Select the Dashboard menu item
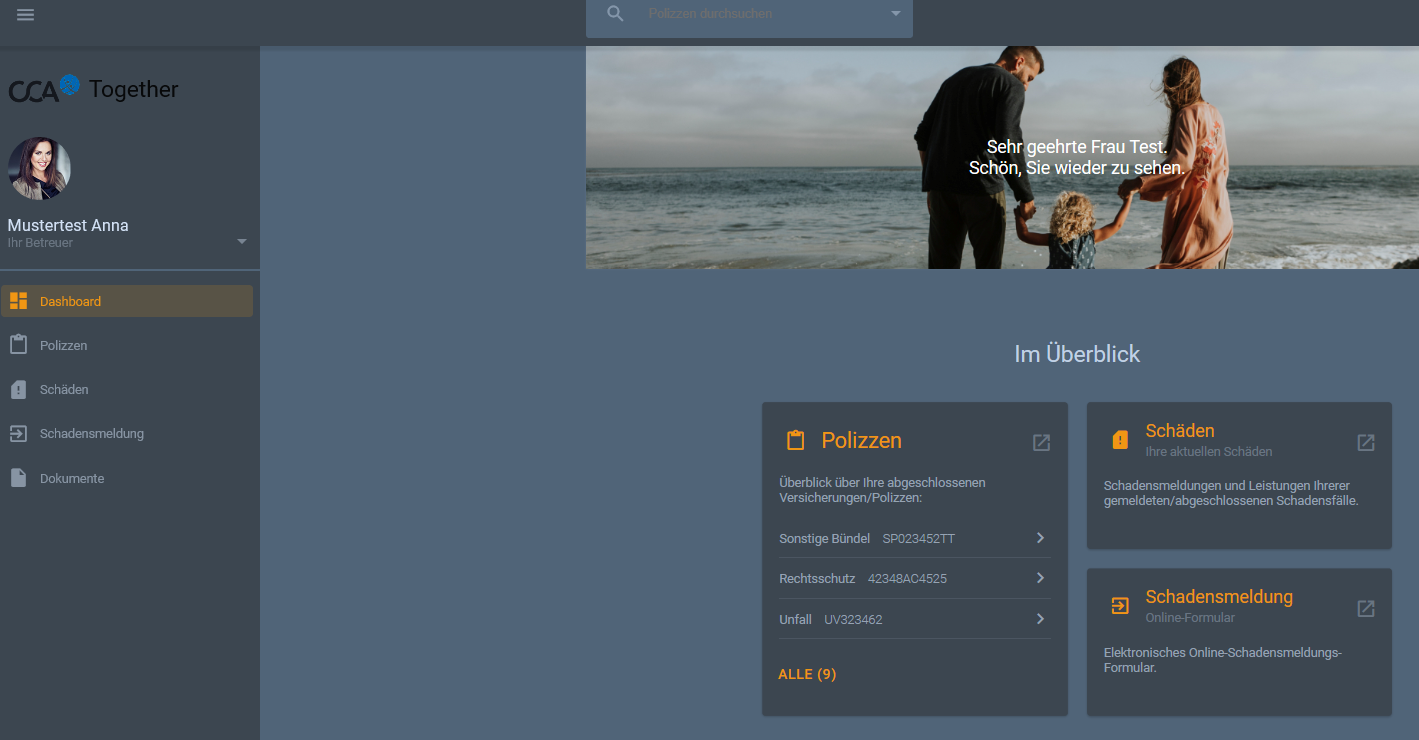This screenshot has width=1419, height=740. 127,301
